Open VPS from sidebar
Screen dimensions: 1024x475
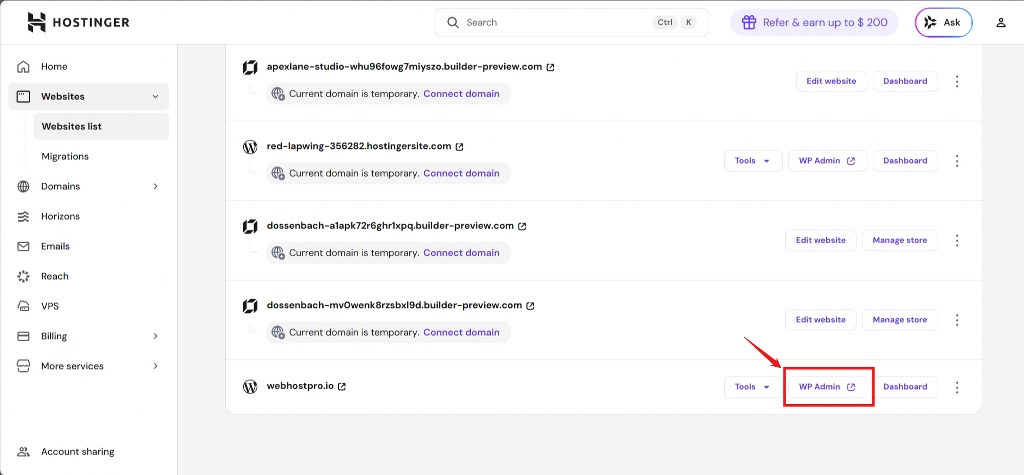(50, 306)
